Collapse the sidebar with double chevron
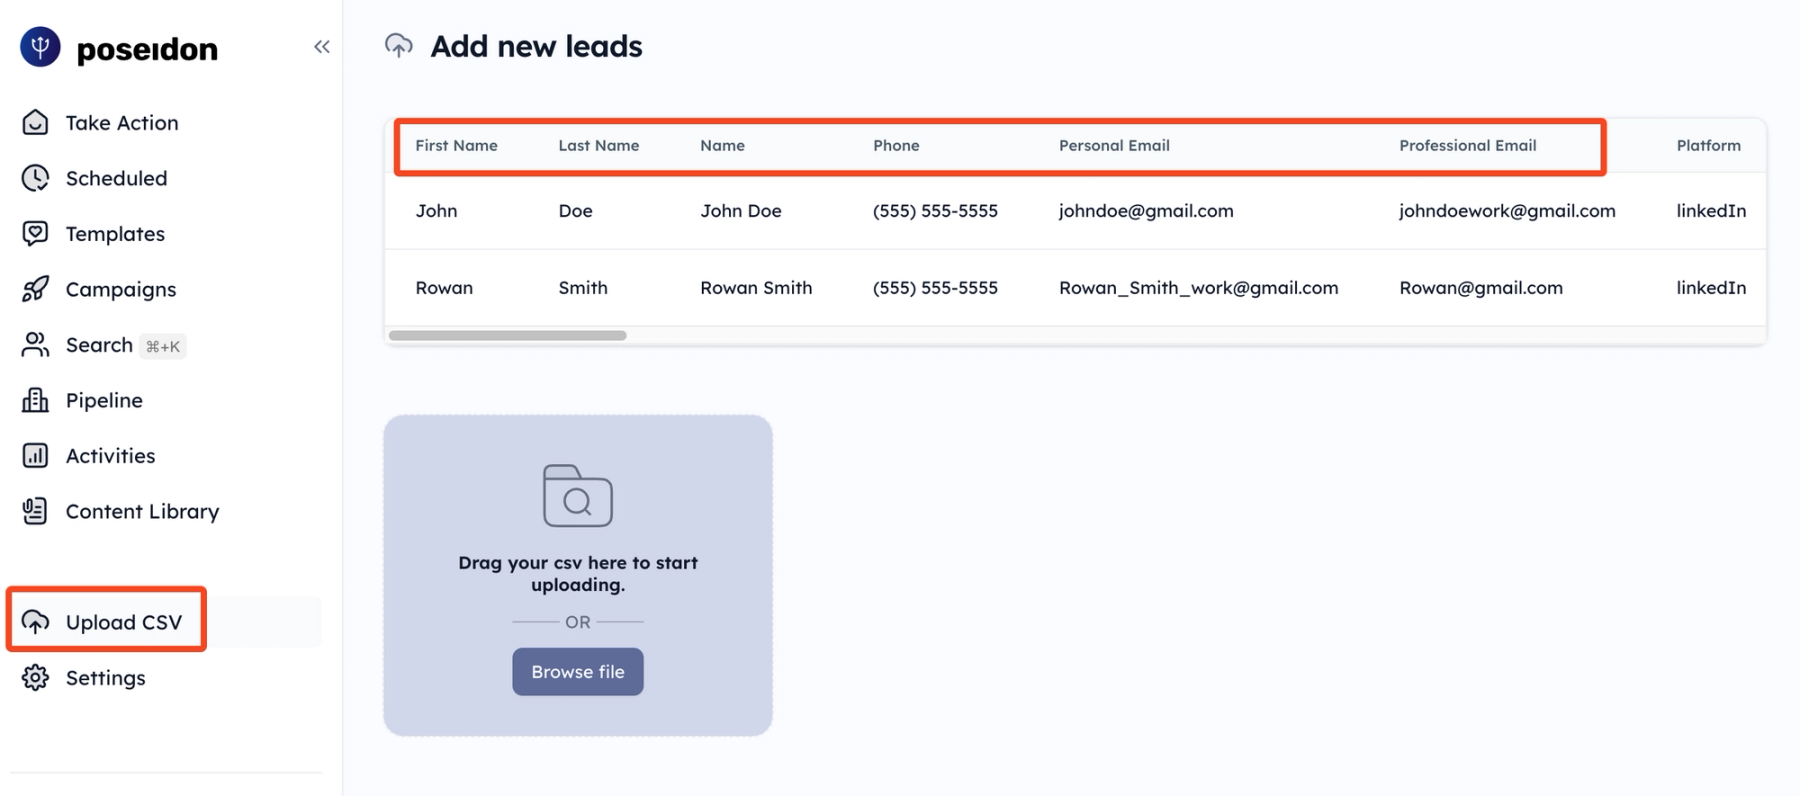 point(321,47)
